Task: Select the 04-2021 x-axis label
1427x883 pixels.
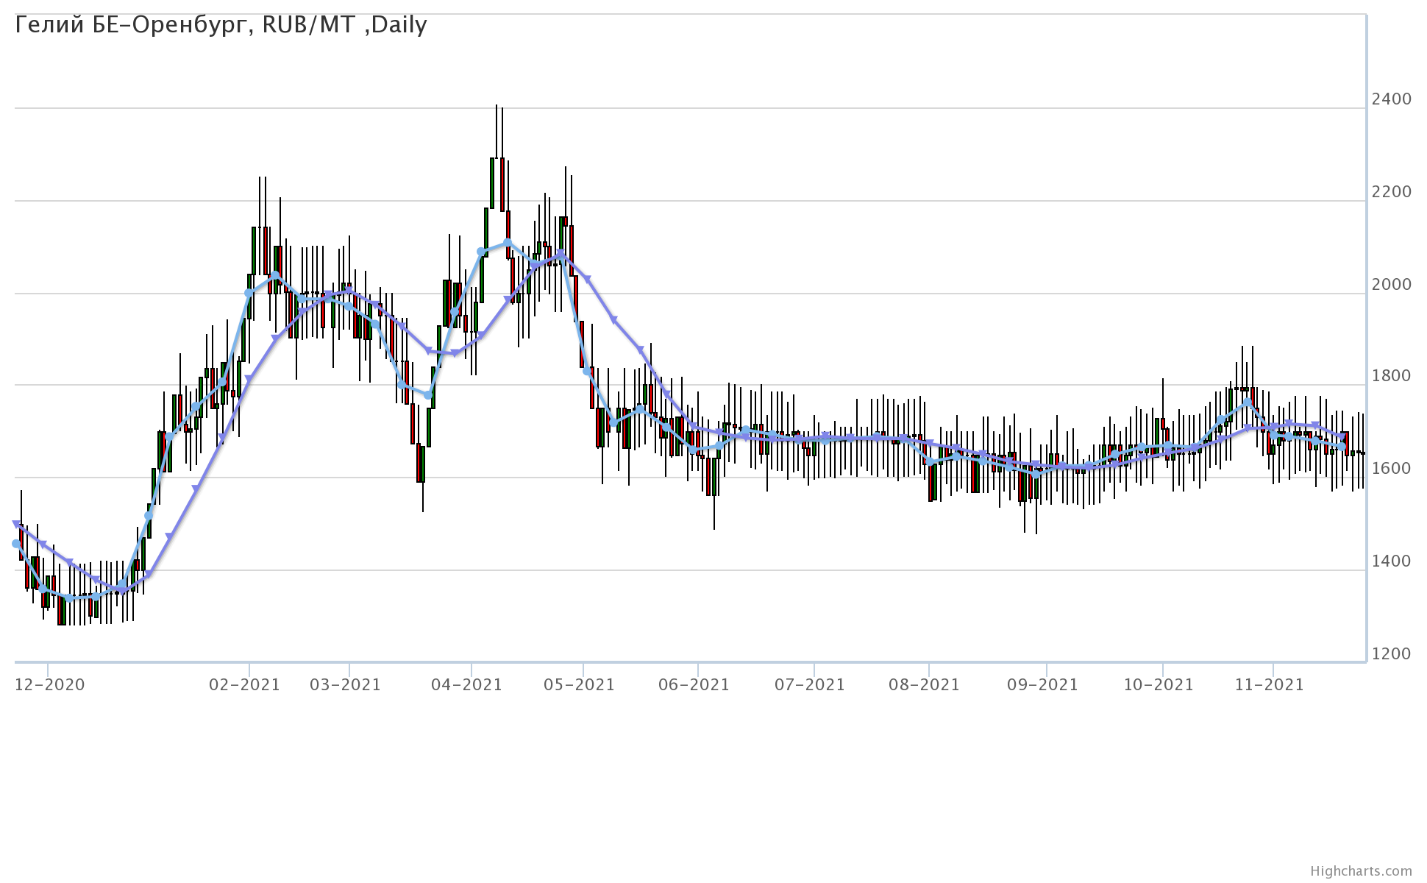Action: click(x=466, y=685)
